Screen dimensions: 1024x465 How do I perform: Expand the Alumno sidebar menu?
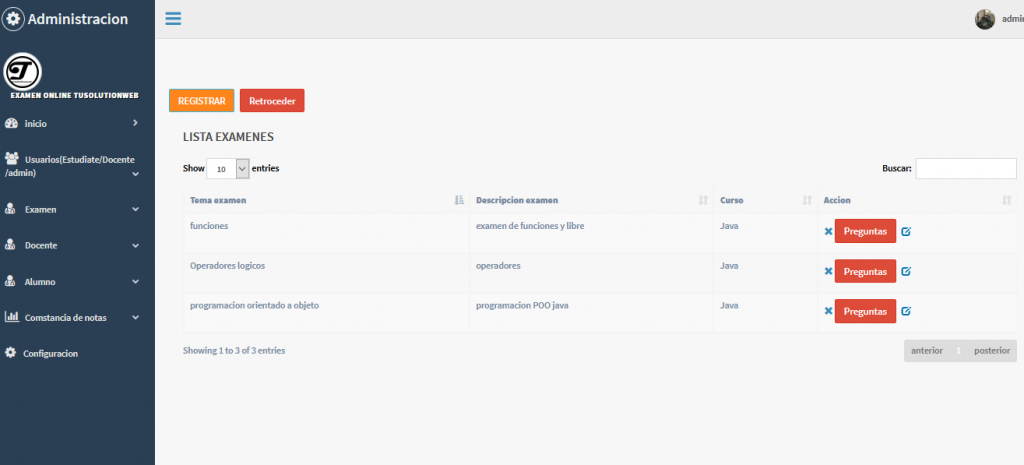click(70, 282)
